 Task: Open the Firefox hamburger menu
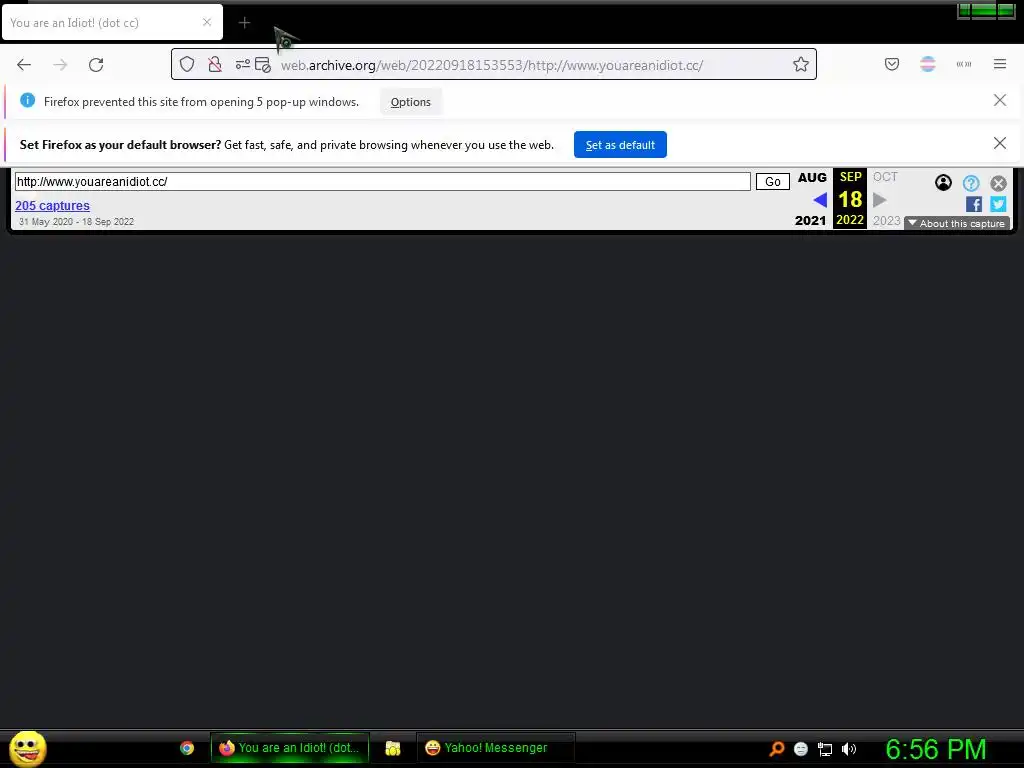(x=1000, y=64)
